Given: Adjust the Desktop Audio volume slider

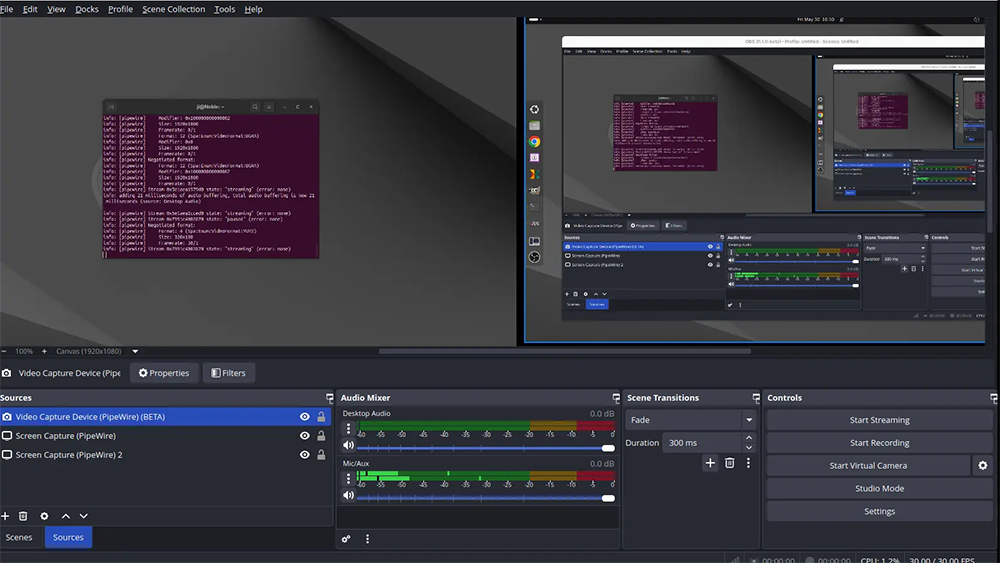Looking at the screenshot, I should click(485, 448).
